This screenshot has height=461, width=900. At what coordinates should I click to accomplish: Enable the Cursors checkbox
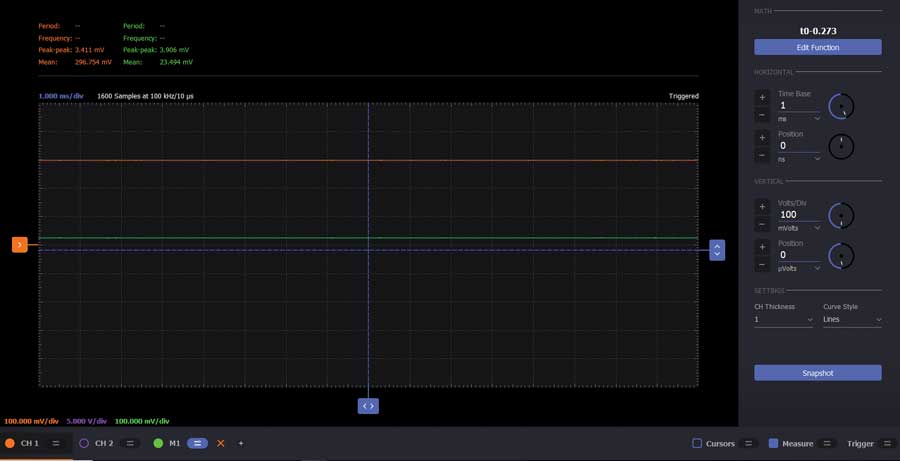[x=697, y=443]
